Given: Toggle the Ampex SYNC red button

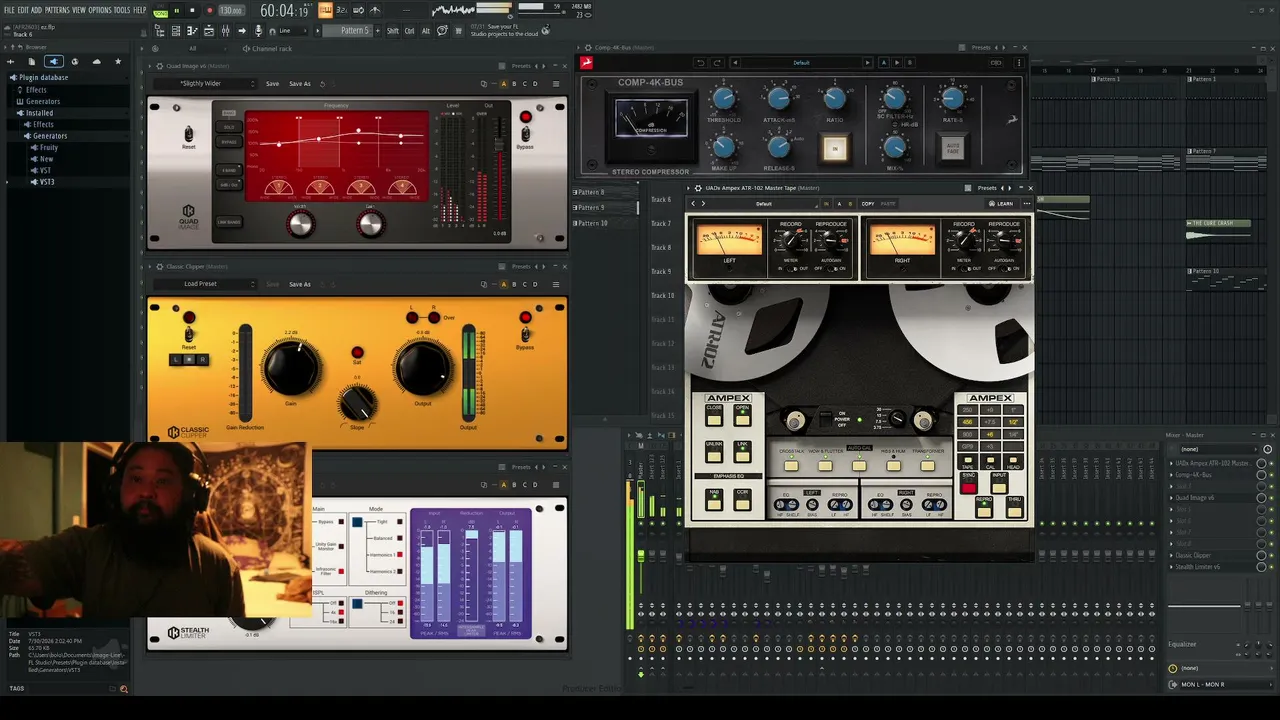Looking at the screenshot, I should 968,486.
